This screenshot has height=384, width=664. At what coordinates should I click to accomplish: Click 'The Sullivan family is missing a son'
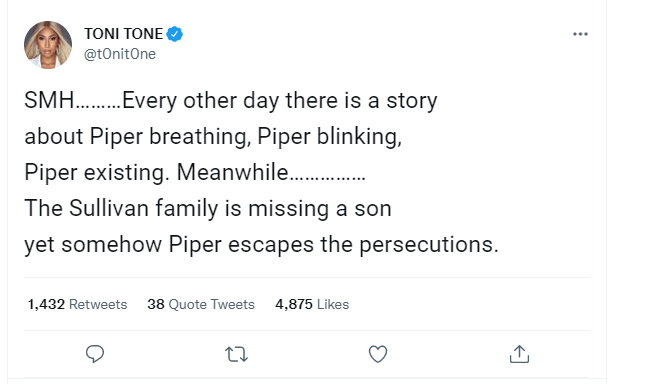[208, 209]
